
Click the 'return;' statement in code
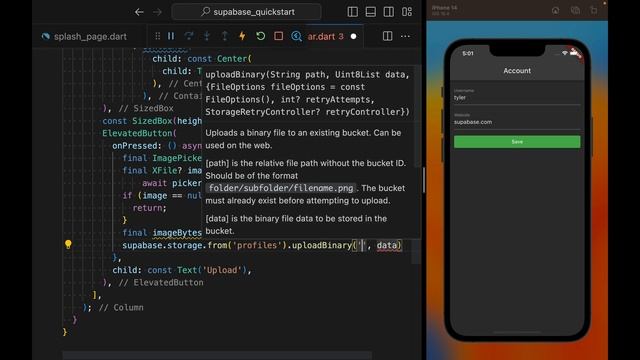pos(149,208)
